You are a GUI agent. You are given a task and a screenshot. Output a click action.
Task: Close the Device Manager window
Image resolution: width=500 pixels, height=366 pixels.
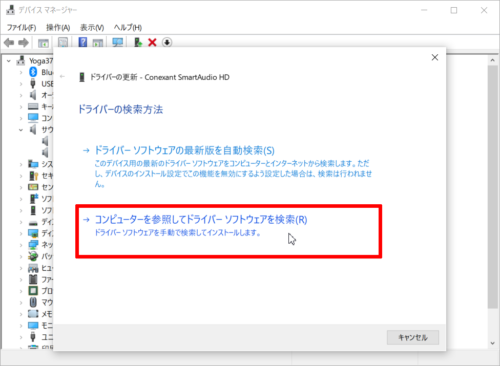tap(484, 10)
